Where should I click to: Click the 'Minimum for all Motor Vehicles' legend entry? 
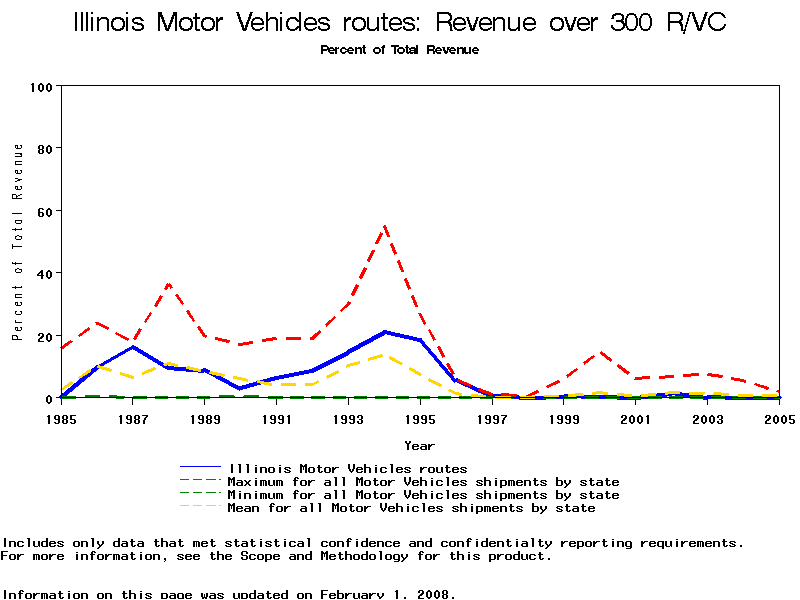(x=423, y=495)
